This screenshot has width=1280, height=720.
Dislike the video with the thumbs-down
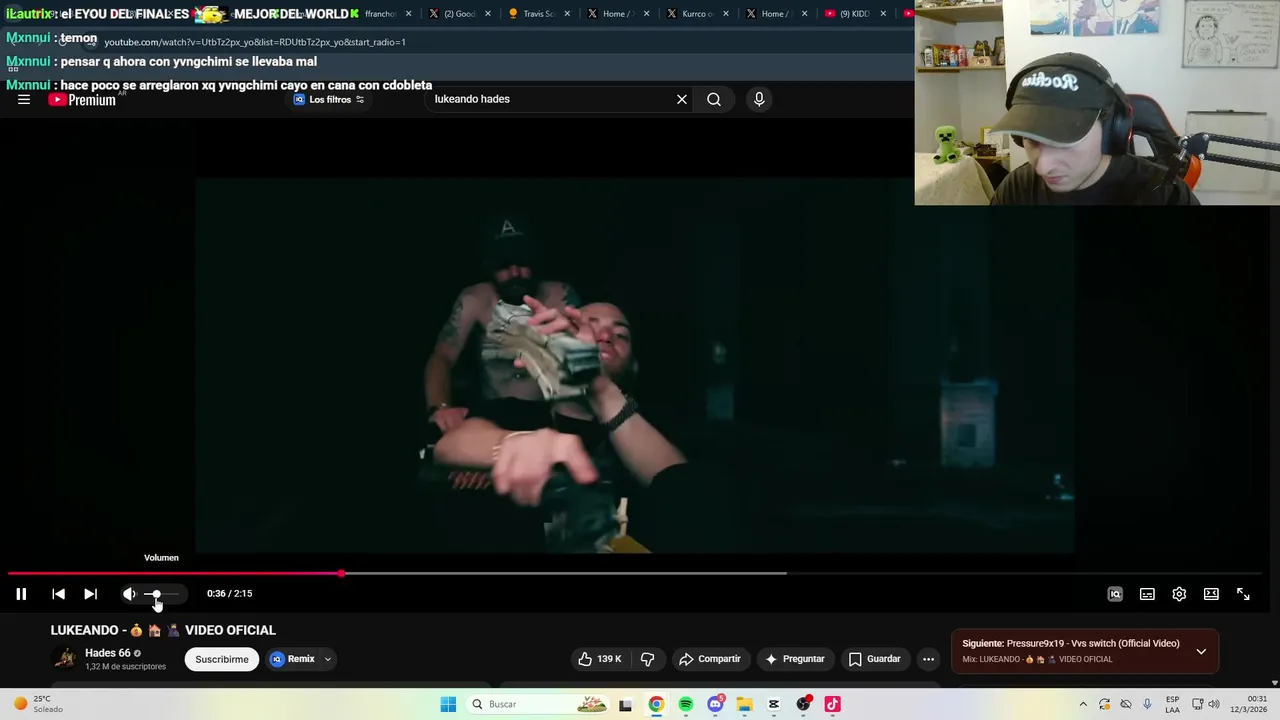coord(648,659)
